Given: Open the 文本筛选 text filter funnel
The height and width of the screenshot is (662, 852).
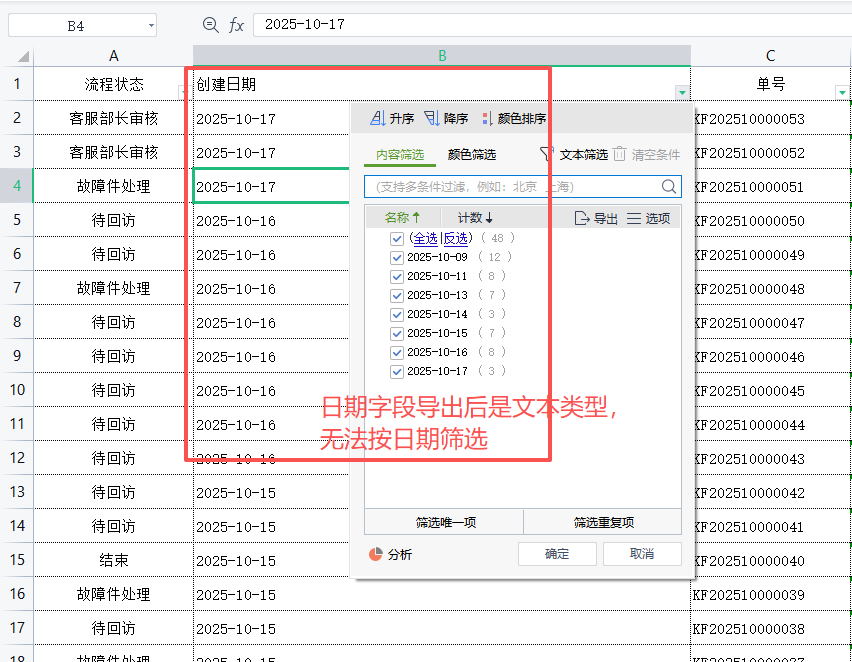Looking at the screenshot, I should pos(574,154).
